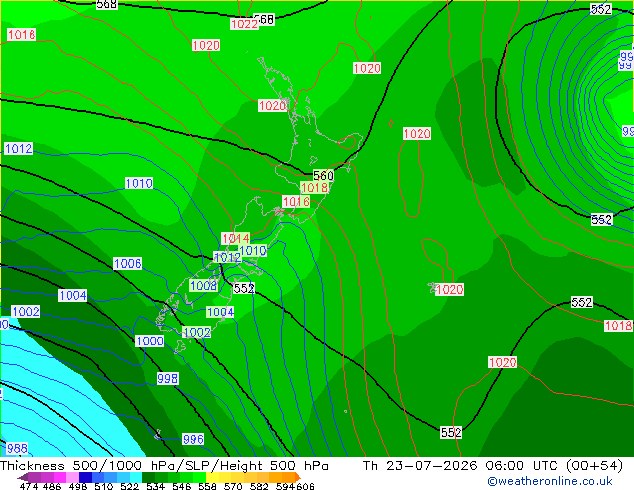
Task: Click the 552 label beside the 1008 label
Action: click(x=244, y=288)
